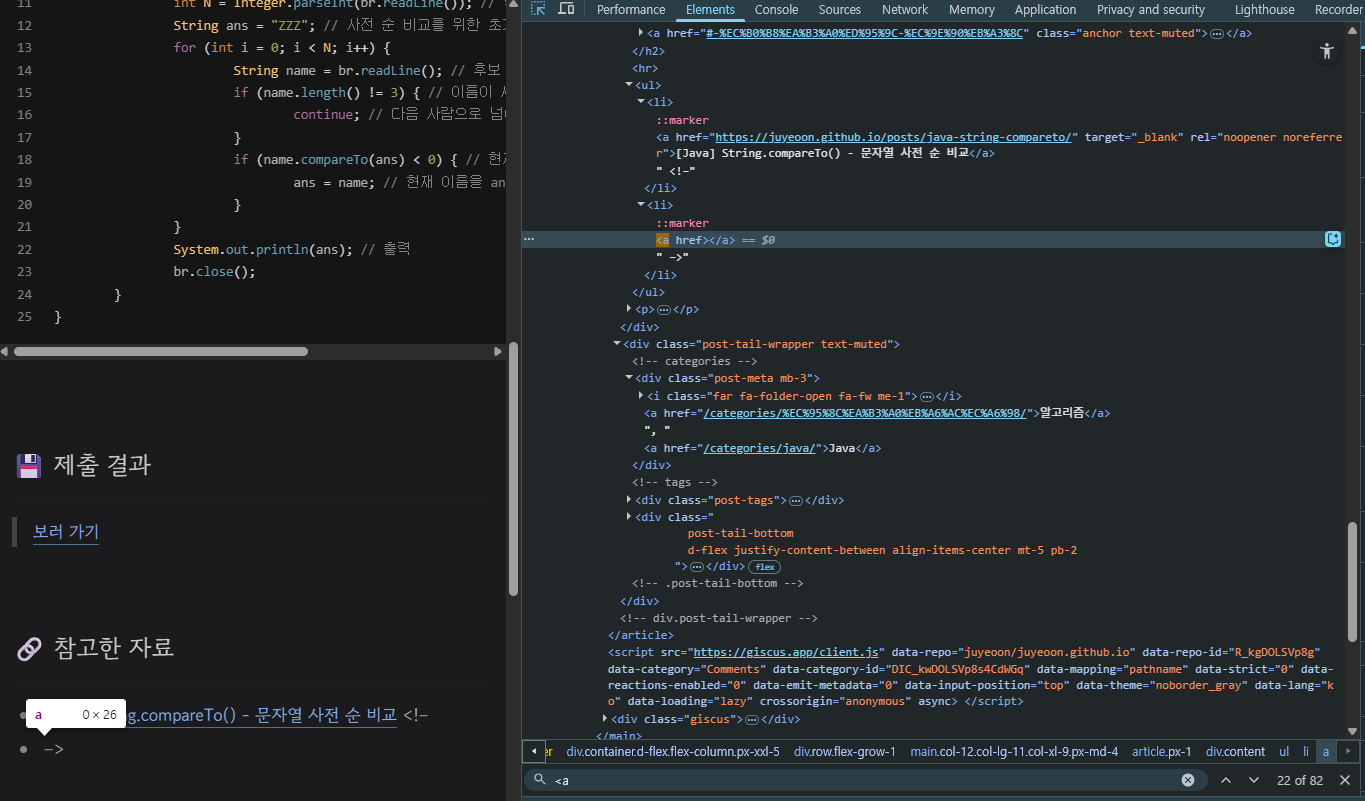Viewport: 1365px width, 801px height.
Task: Select breadcrumb article.px-1
Action: click(x=1162, y=751)
